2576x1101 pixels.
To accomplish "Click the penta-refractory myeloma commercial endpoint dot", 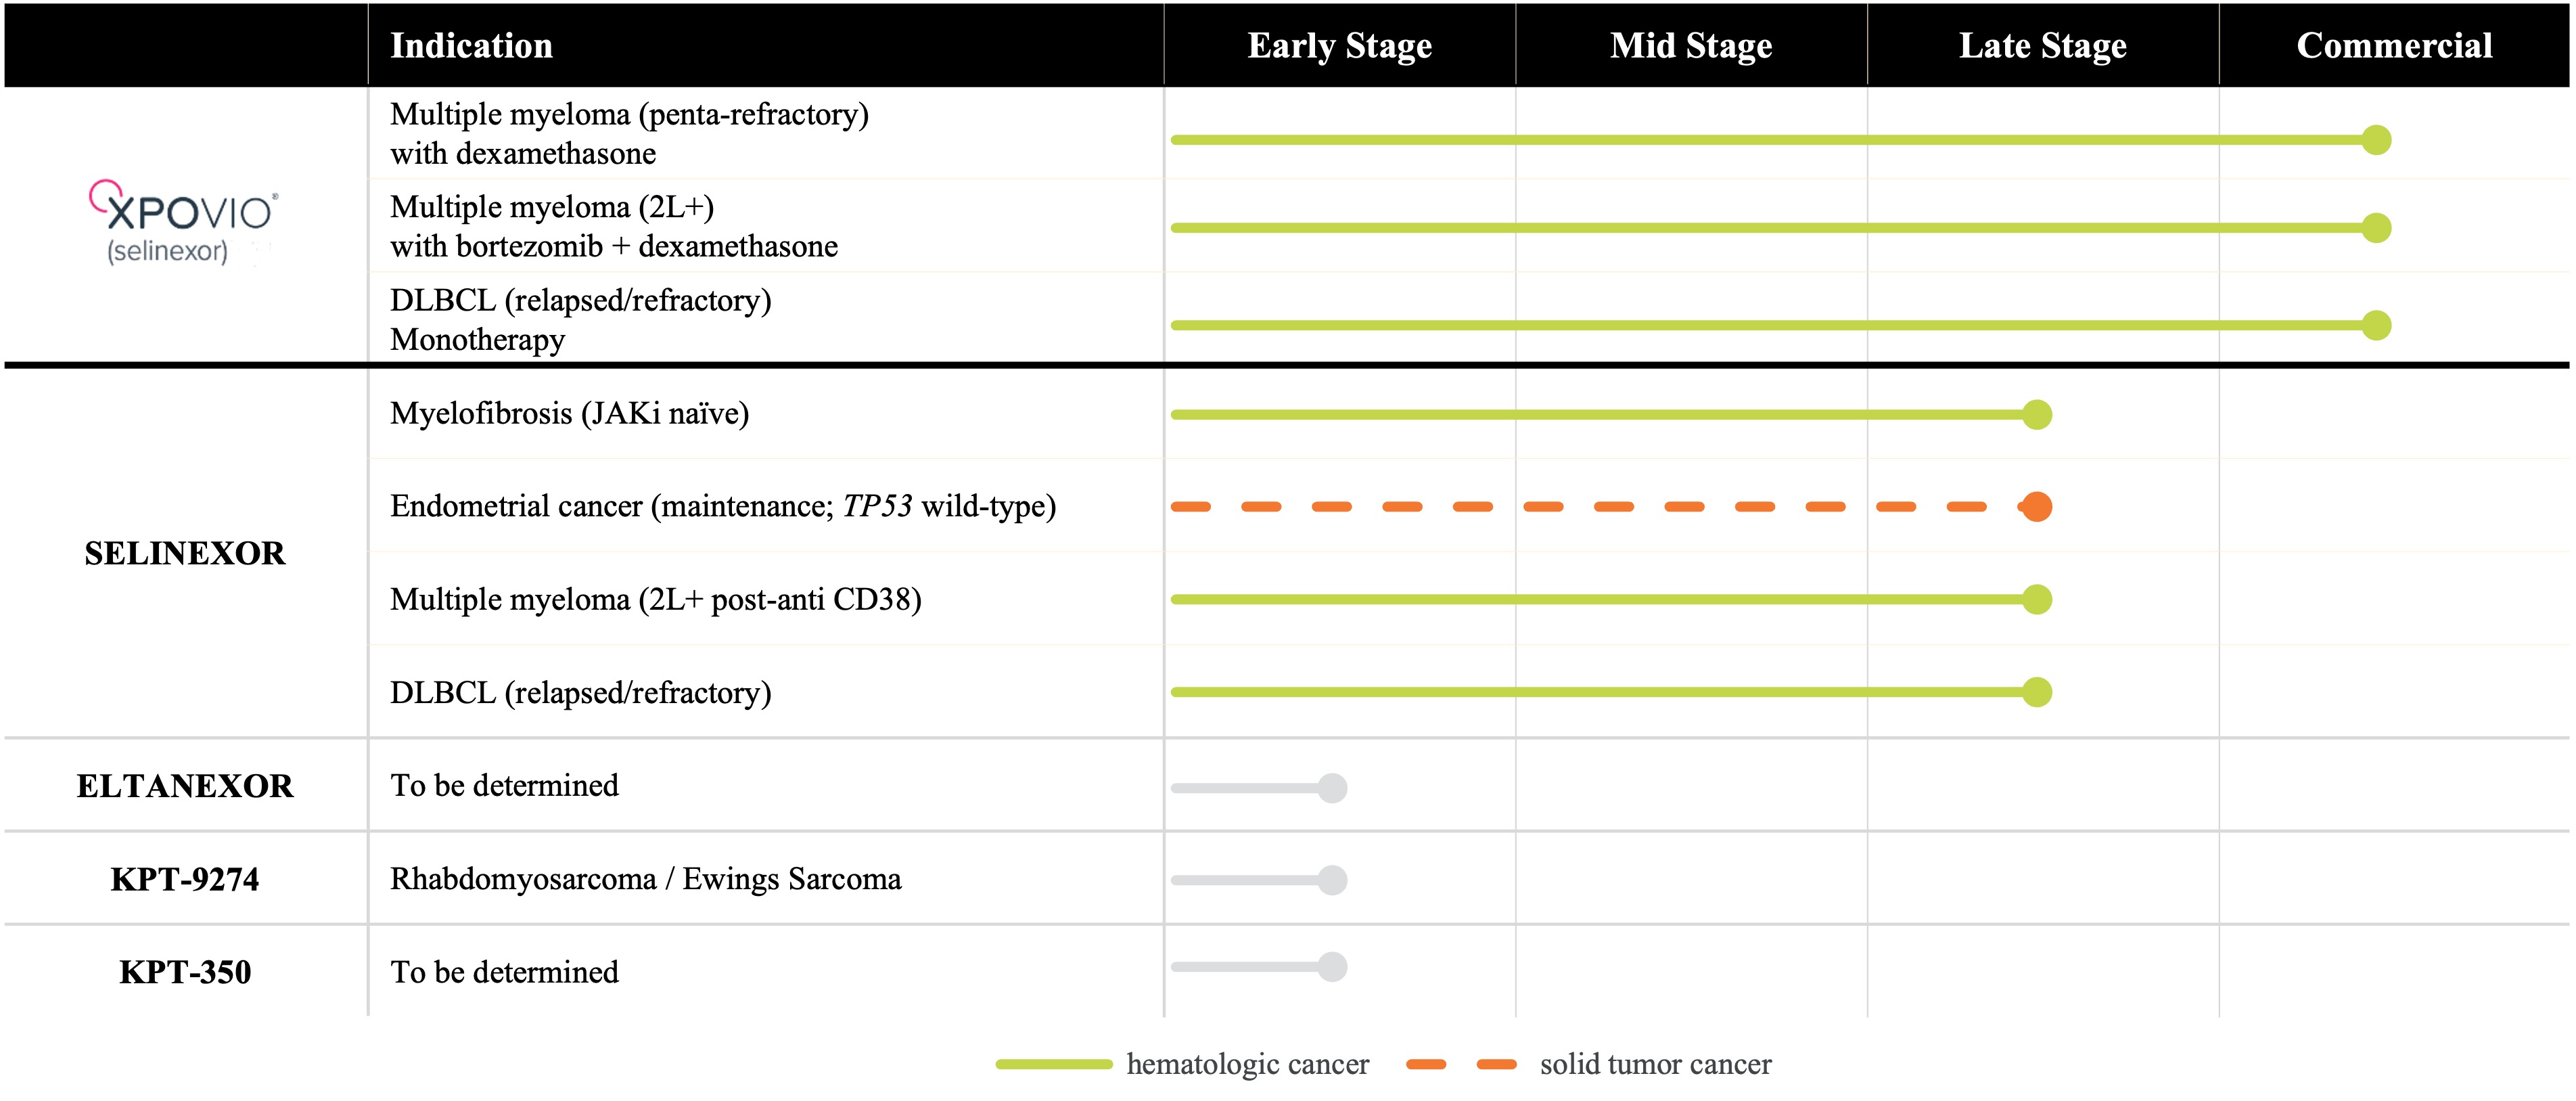I will tap(2376, 140).
